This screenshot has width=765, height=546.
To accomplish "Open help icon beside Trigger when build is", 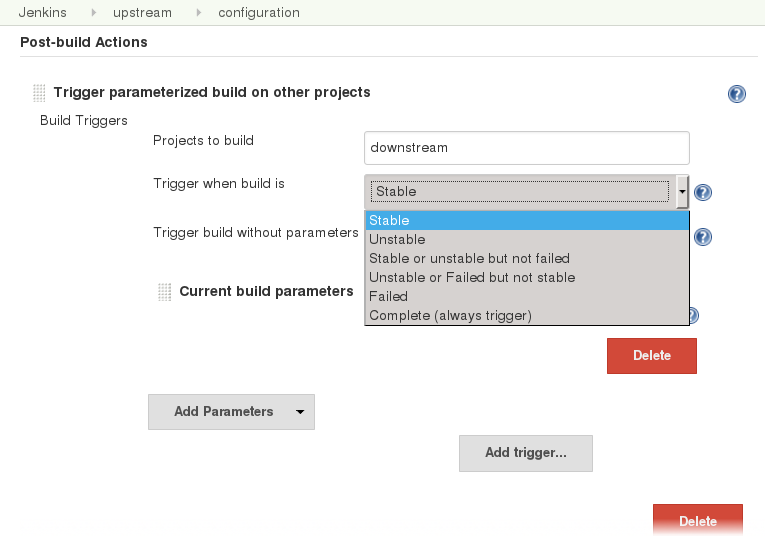I will click(x=703, y=192).
